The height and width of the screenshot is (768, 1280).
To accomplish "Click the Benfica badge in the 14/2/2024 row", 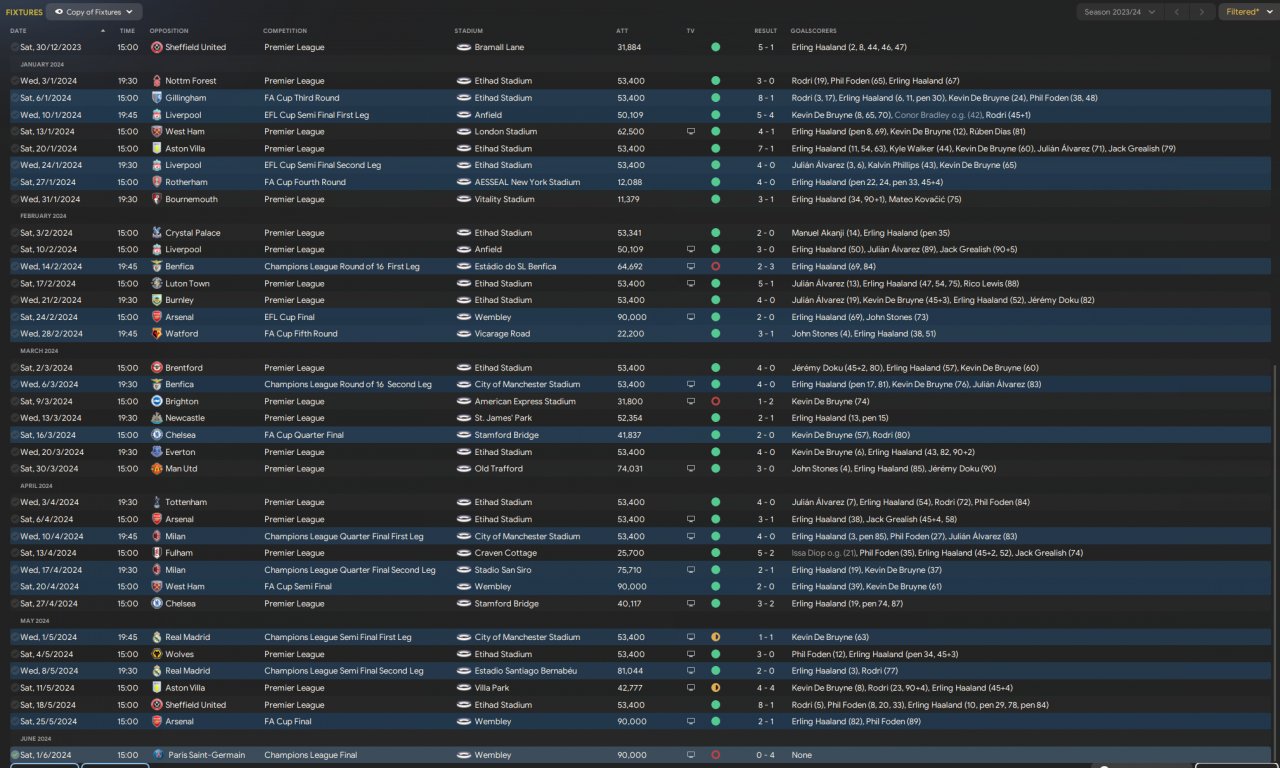I will (157, 267).
